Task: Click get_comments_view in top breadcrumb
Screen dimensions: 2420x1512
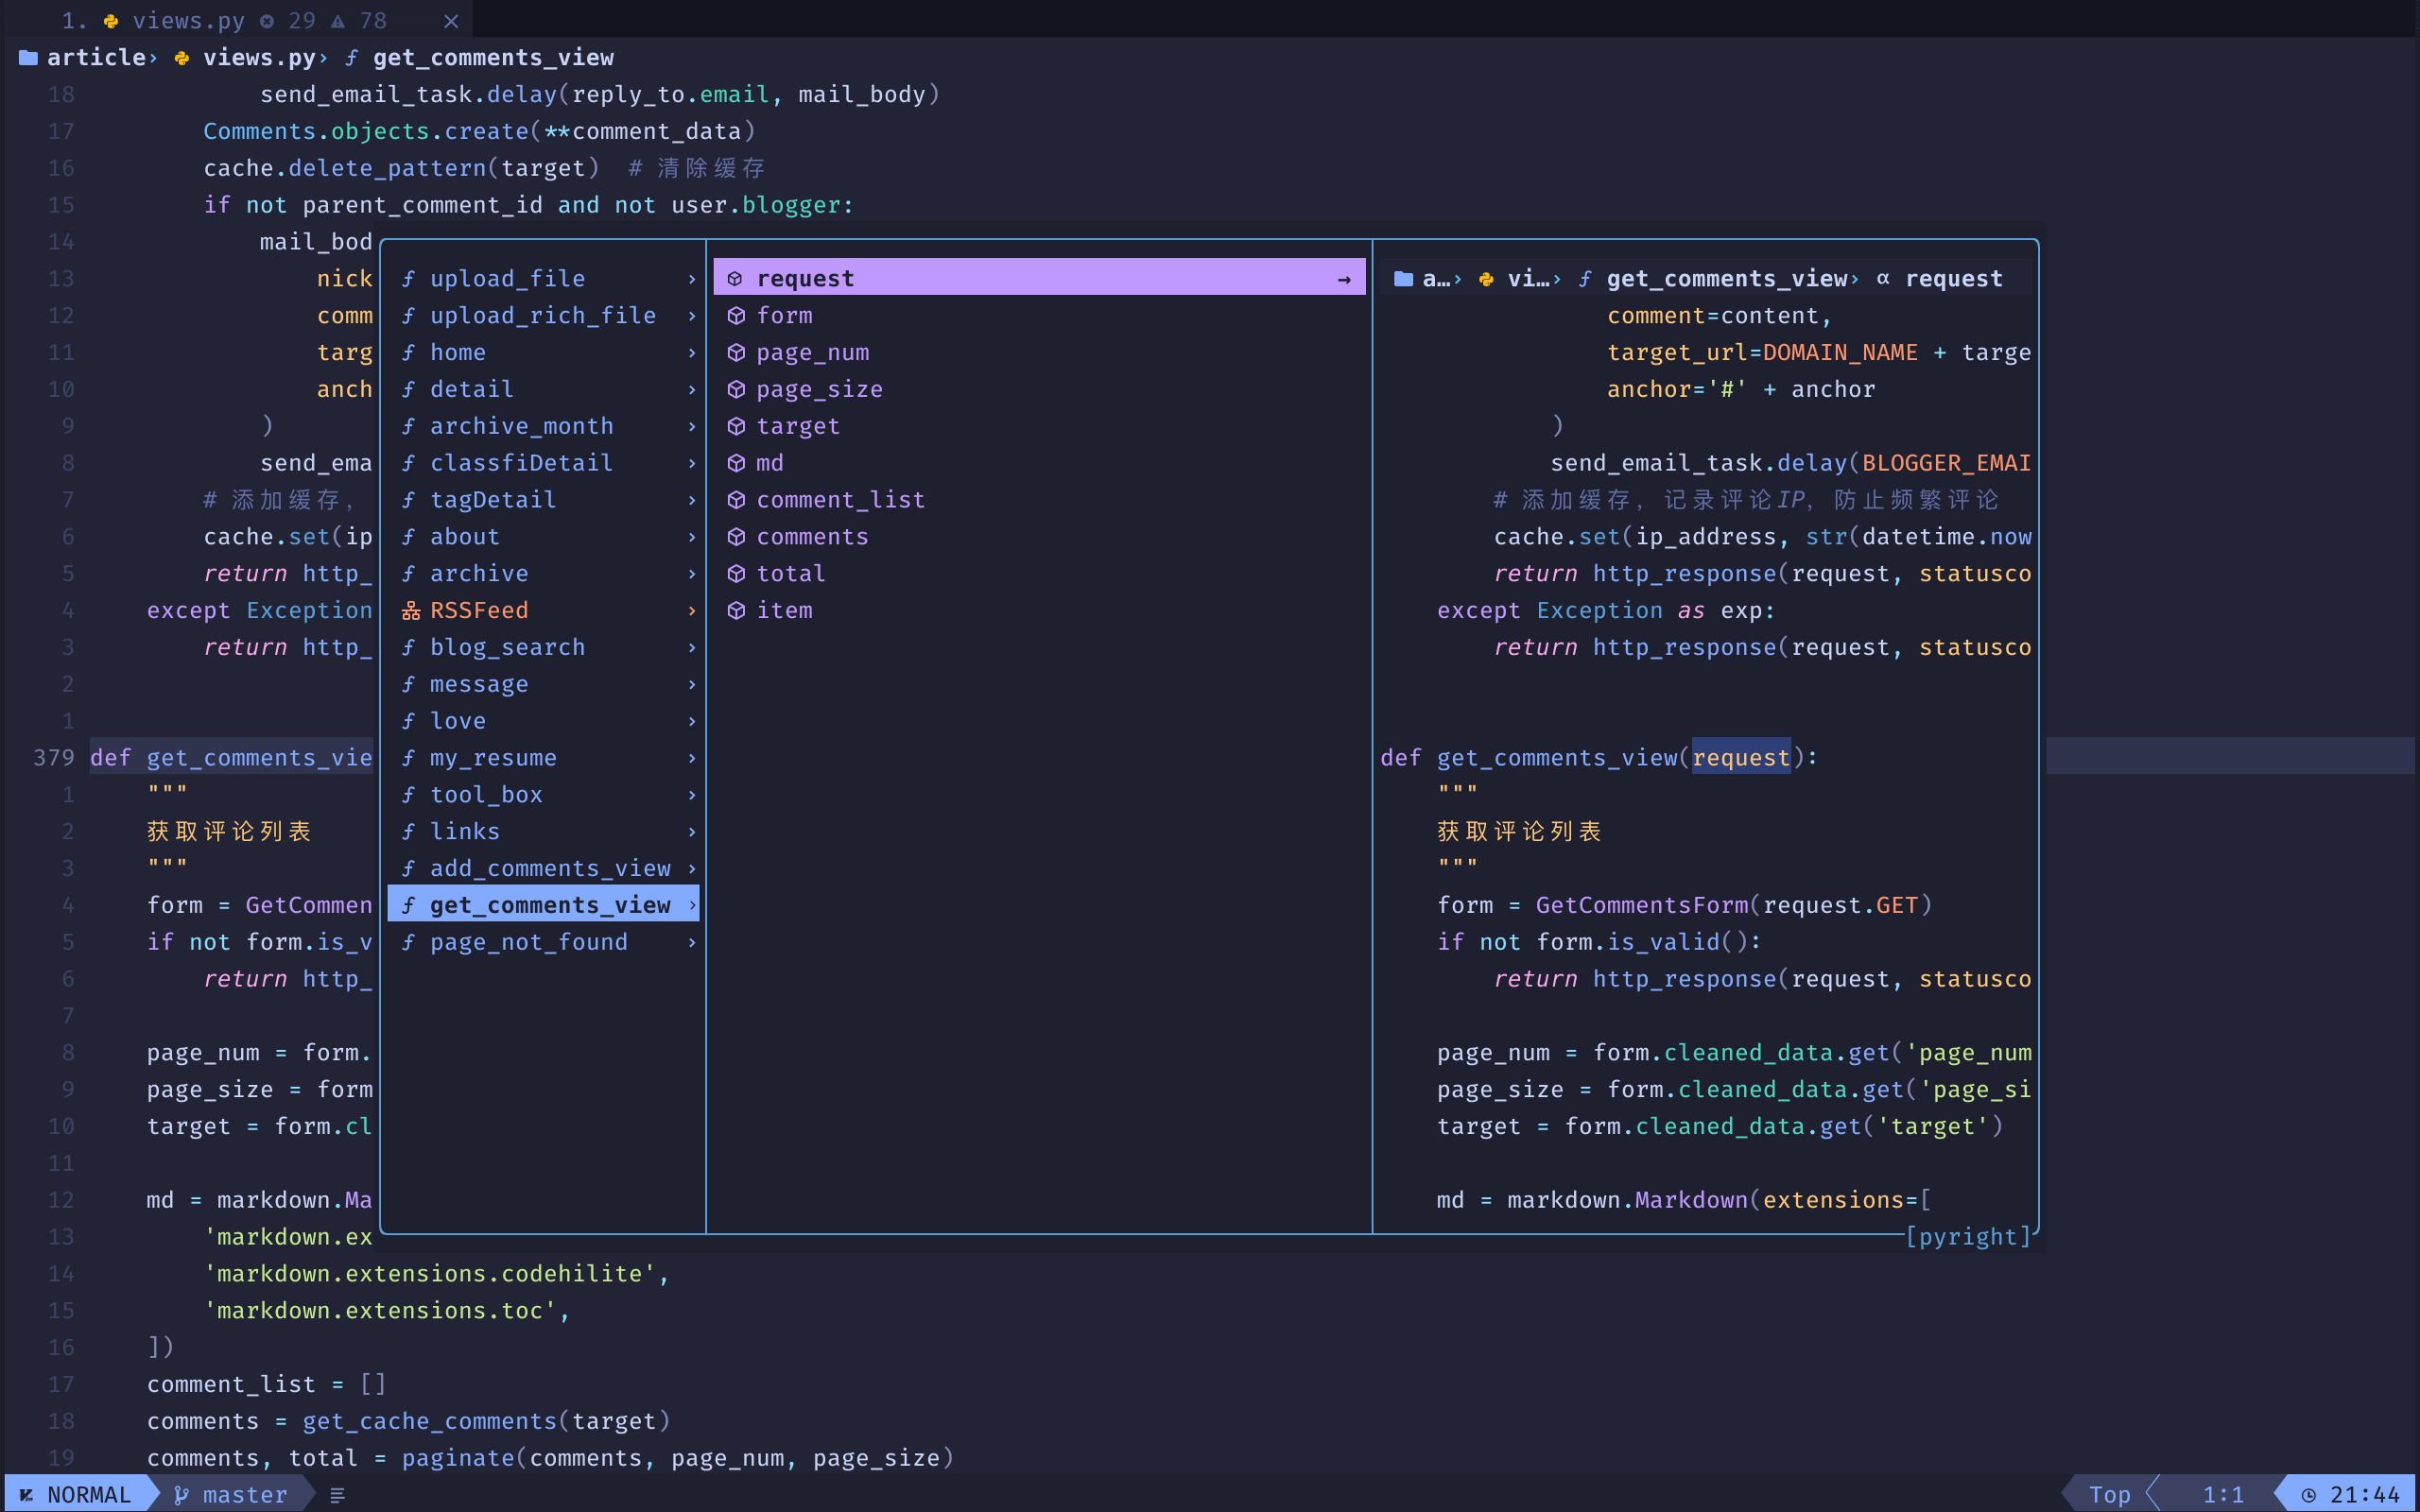Action: (493, 58)
